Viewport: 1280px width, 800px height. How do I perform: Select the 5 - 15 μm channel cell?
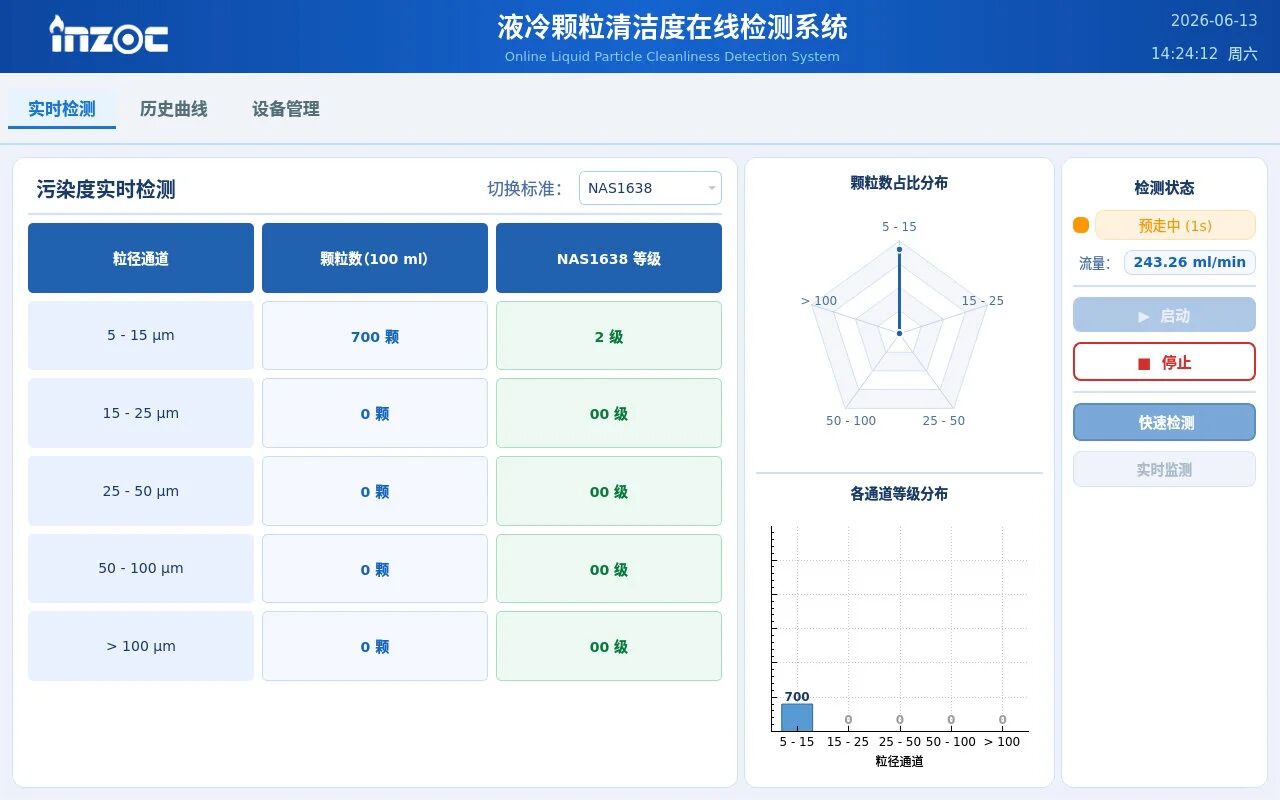[141, 335]
